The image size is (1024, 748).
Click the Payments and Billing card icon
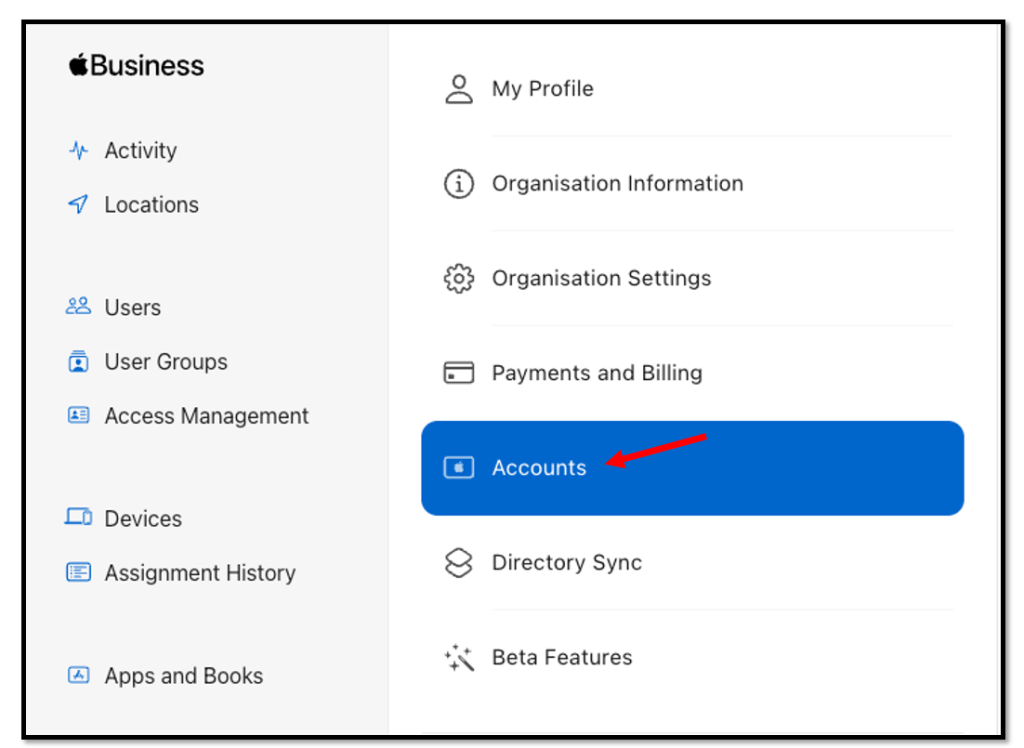click(458, 373)
